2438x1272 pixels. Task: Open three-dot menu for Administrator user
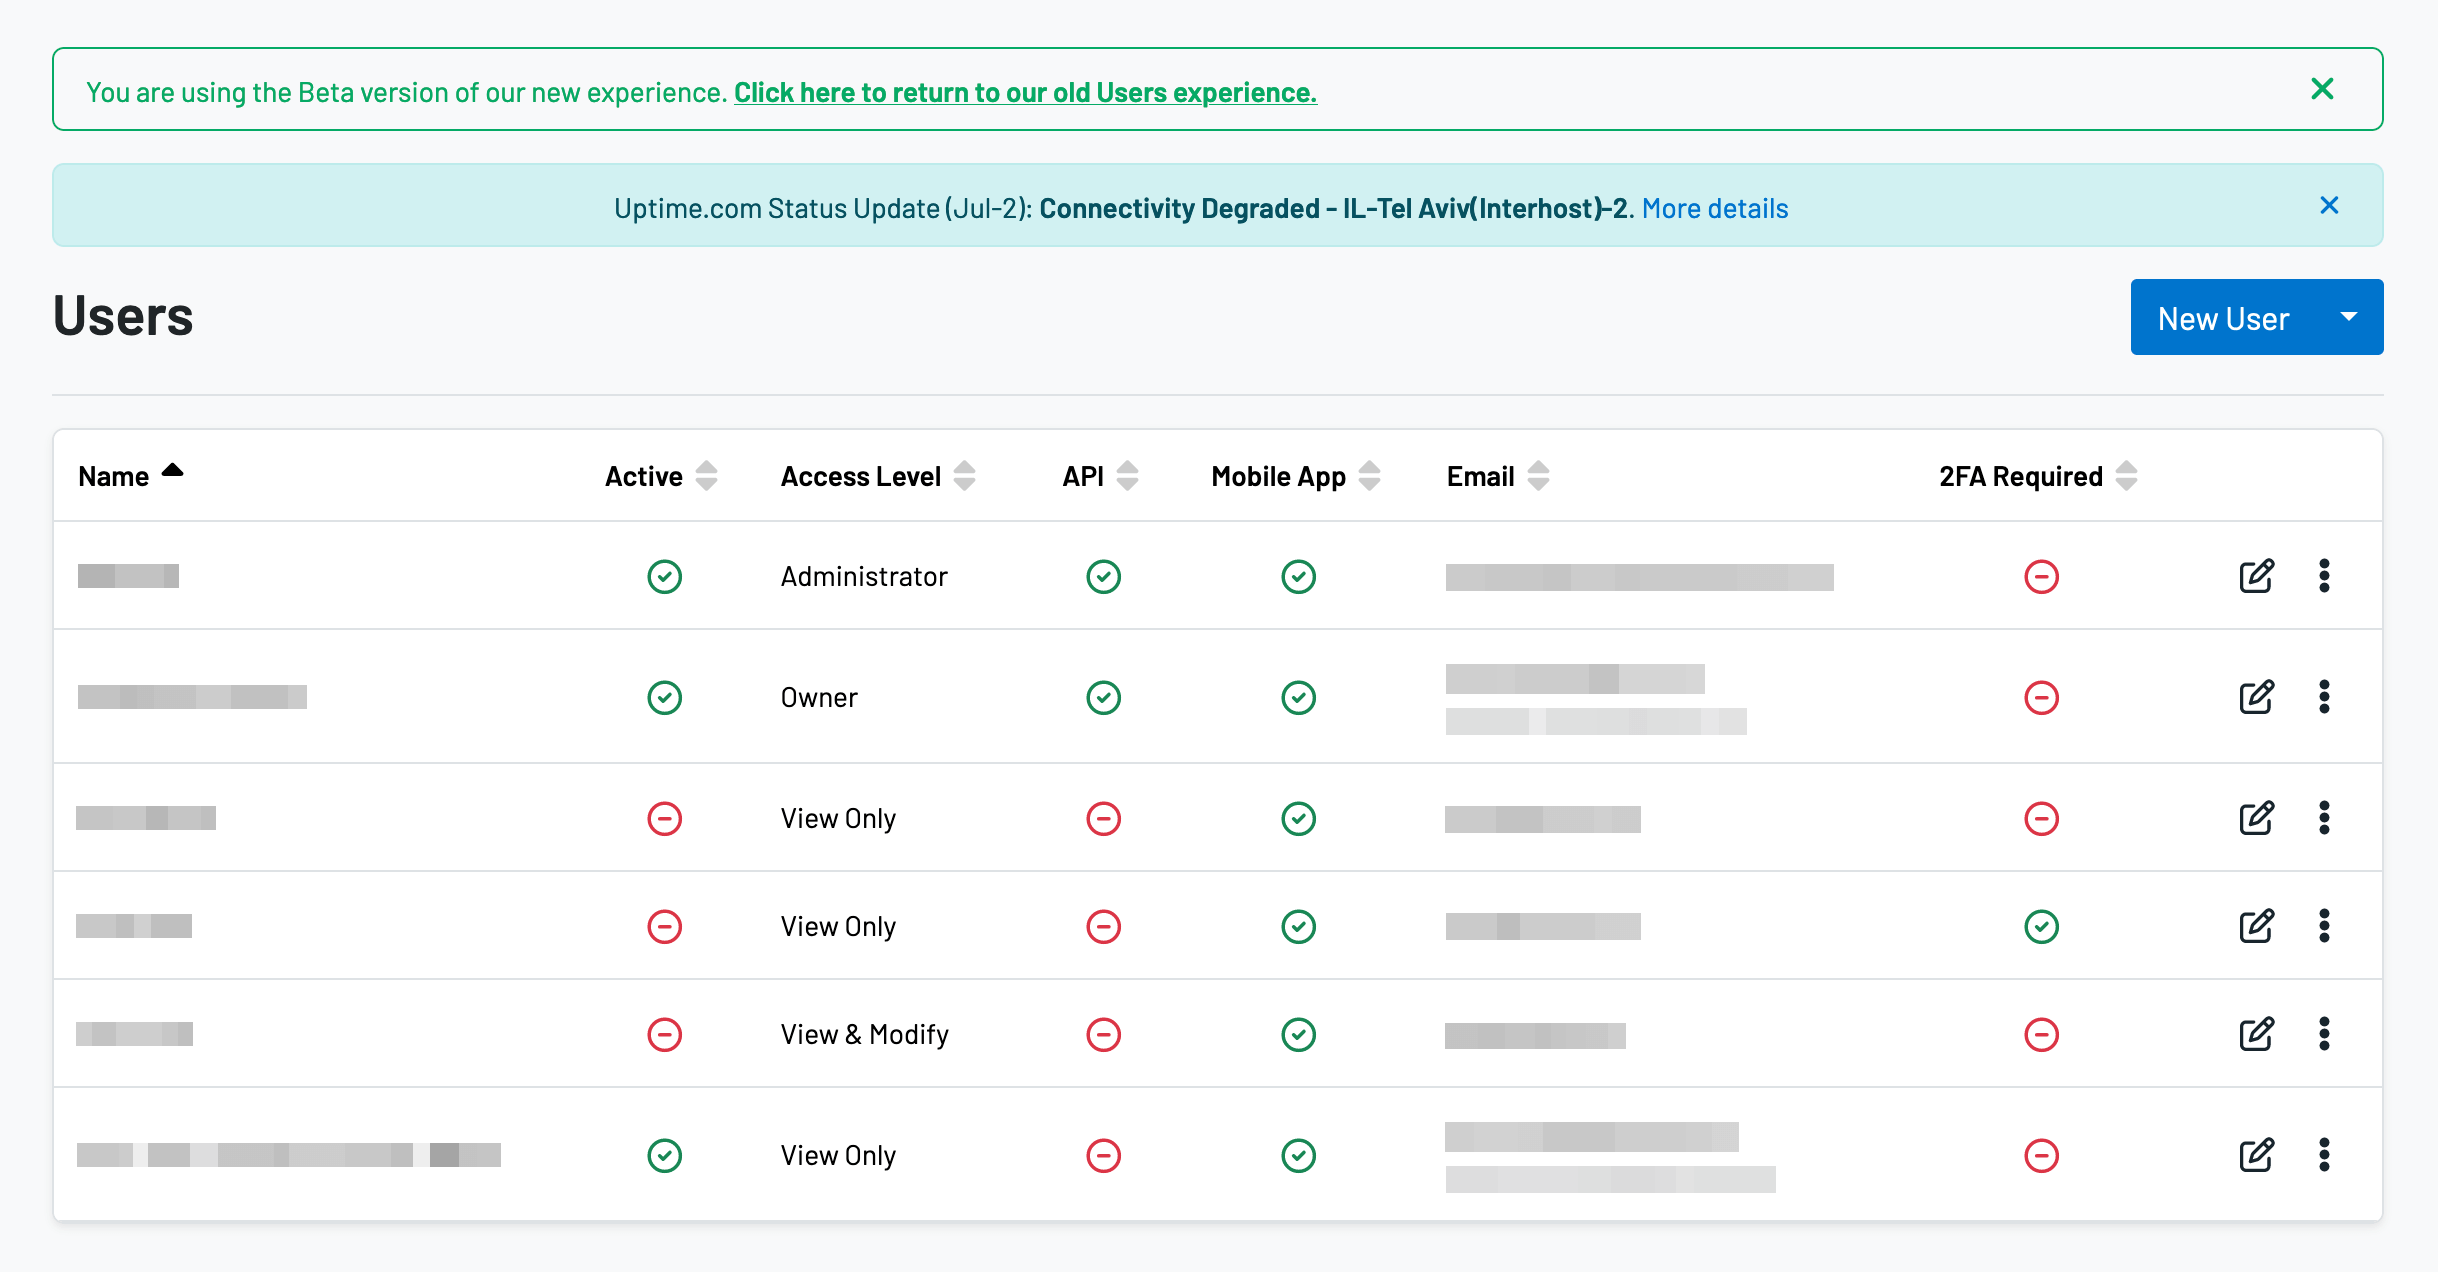pyautogui.click(x=2324, y=576)
